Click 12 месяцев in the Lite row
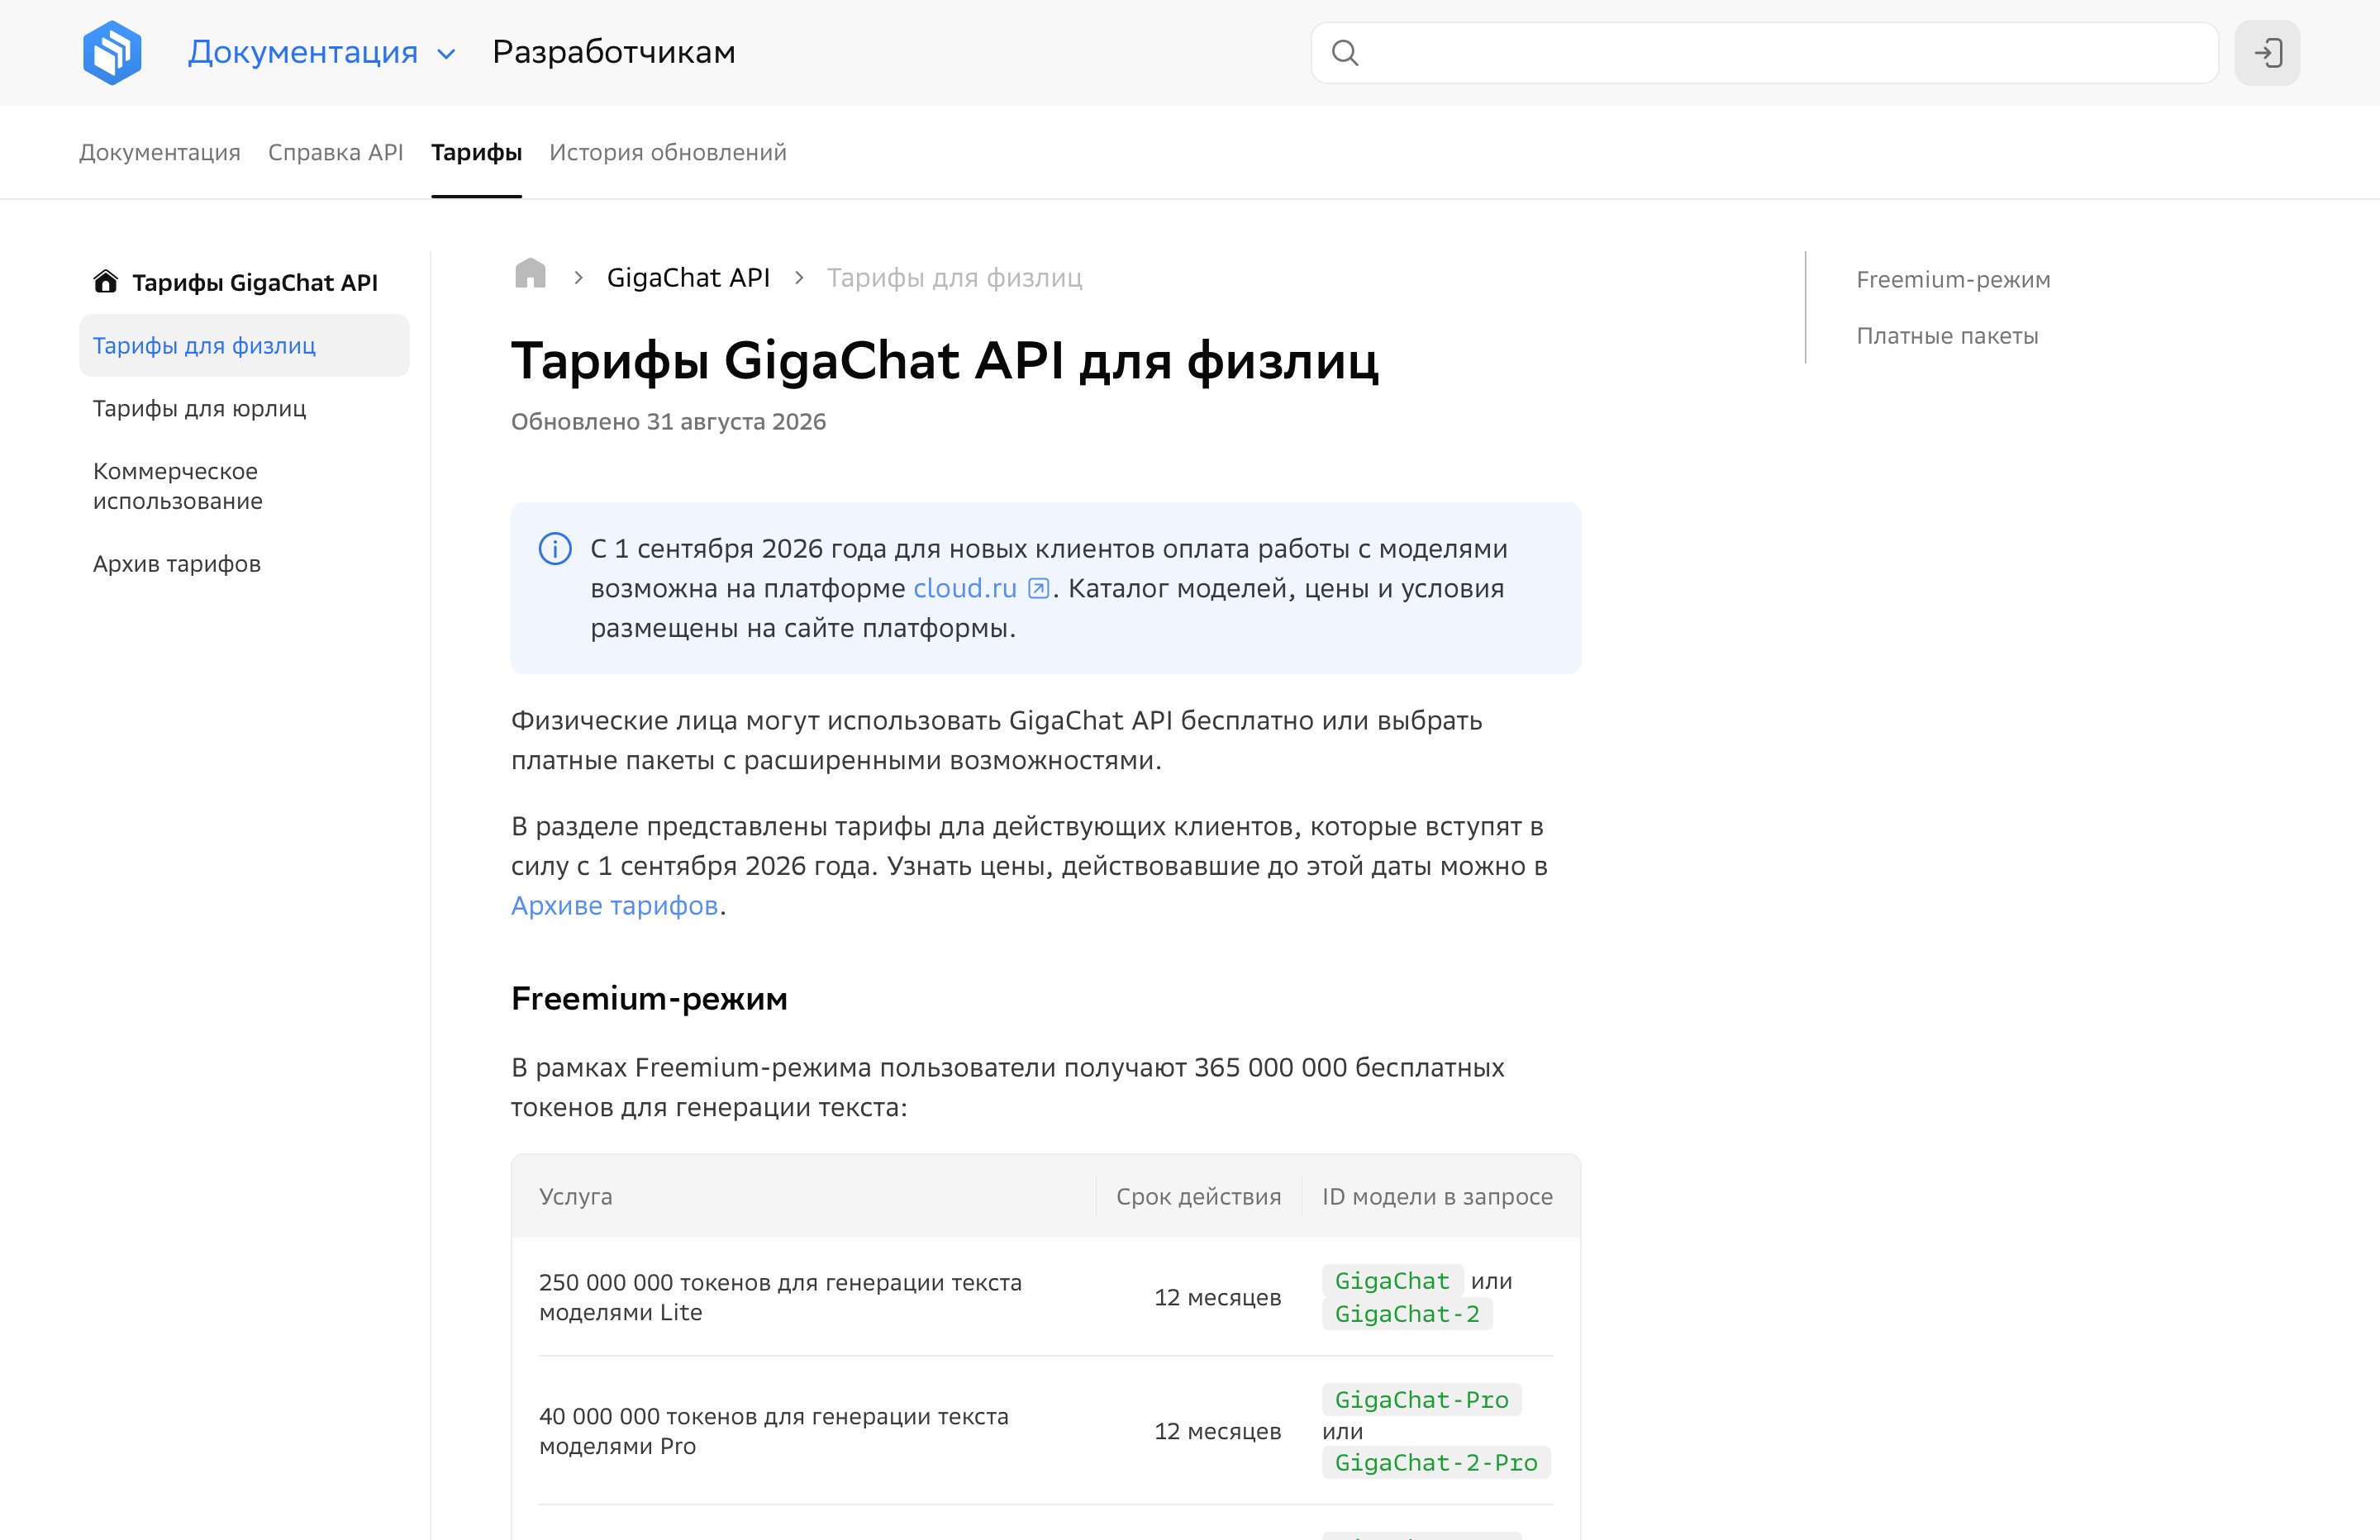This screenshot has width=2380, height=1540. coord(1217,1297)
